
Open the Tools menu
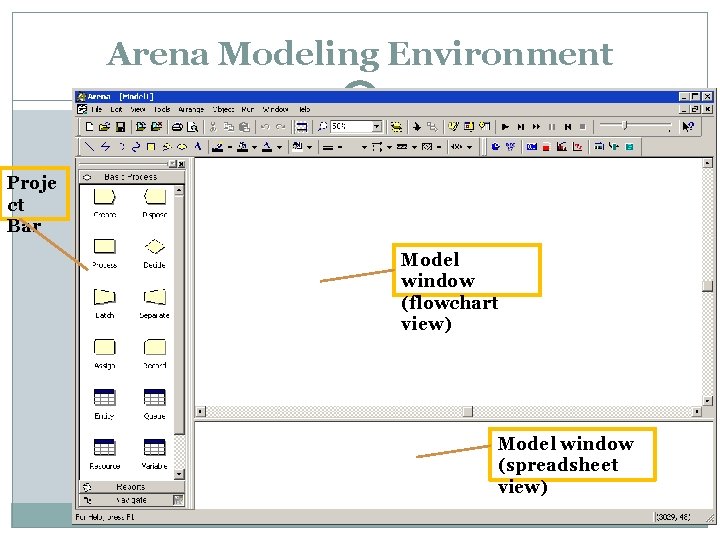(162, 109)
